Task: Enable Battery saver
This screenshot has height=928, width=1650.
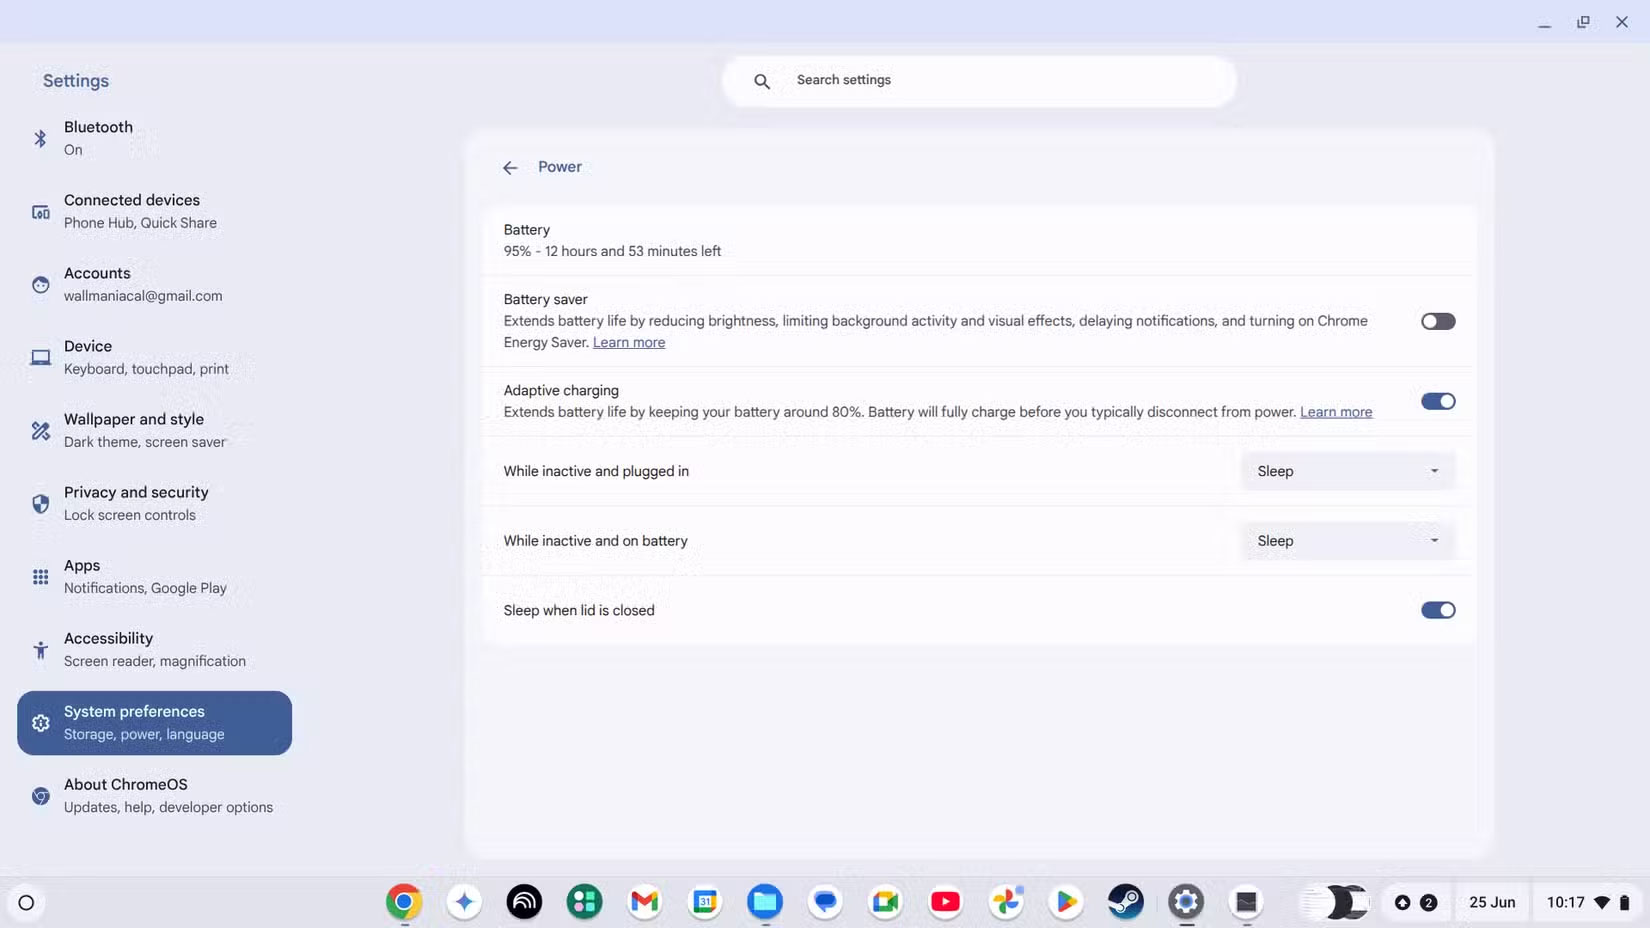Action: click(x=1438, y=321)
